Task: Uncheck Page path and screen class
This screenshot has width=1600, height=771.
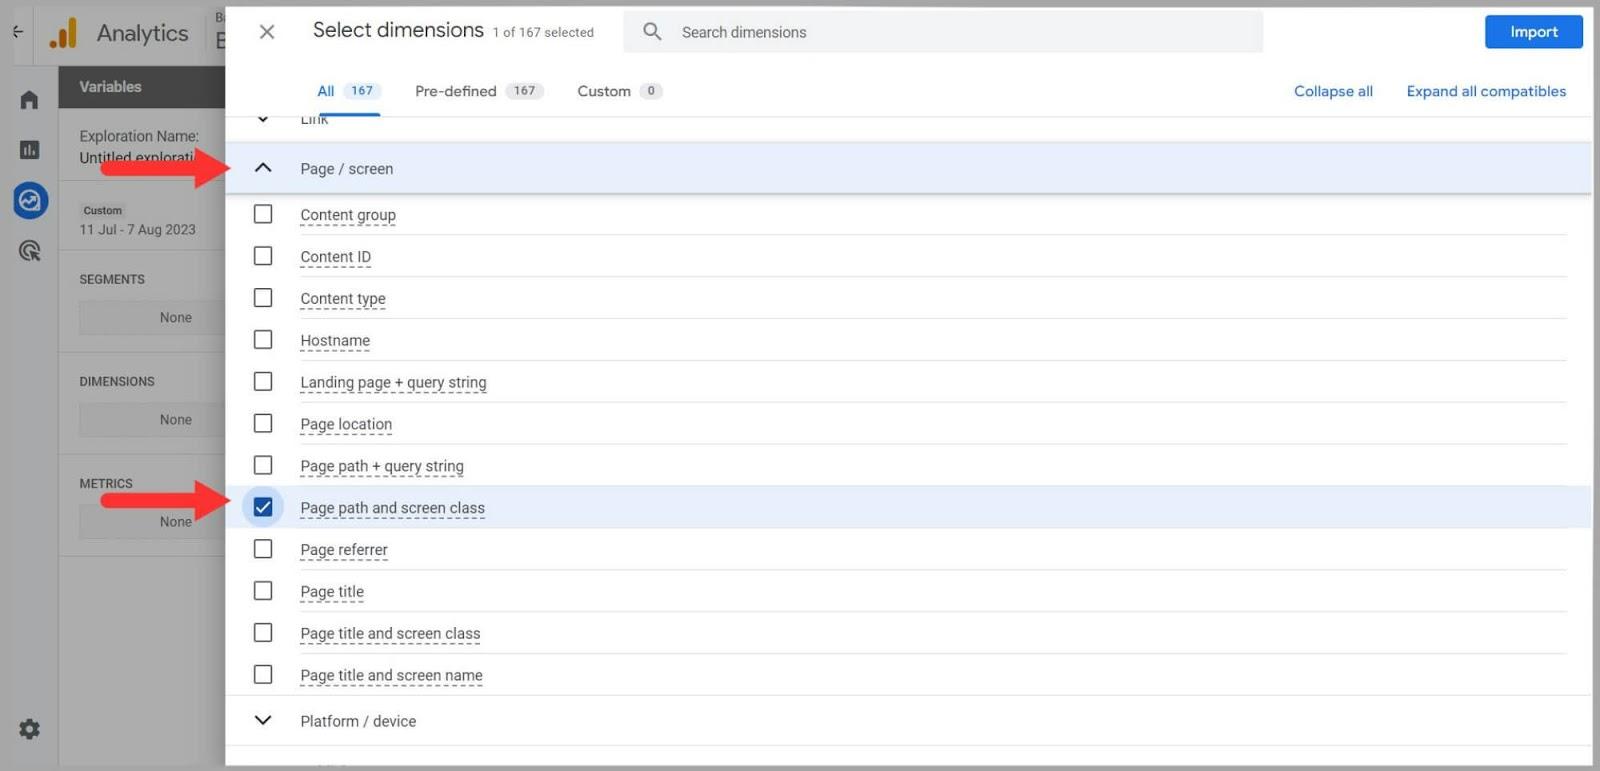Action: click(x=263, y=508)
